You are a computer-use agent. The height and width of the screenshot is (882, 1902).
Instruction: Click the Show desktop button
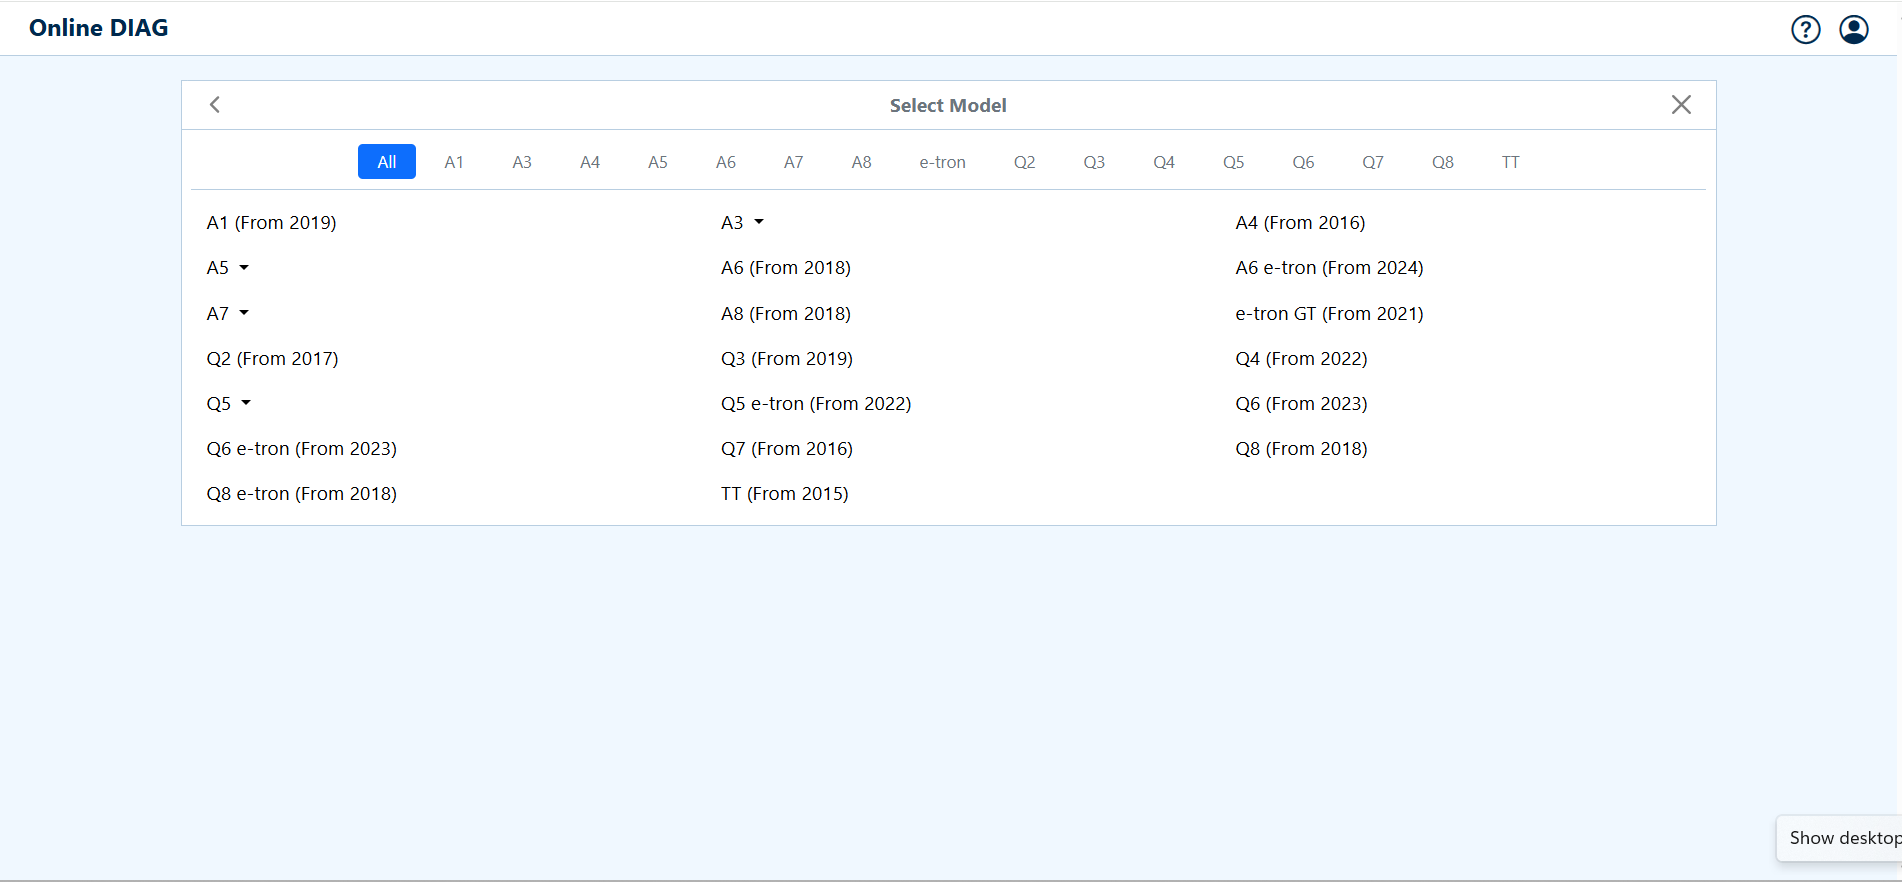pos(1842,838)
